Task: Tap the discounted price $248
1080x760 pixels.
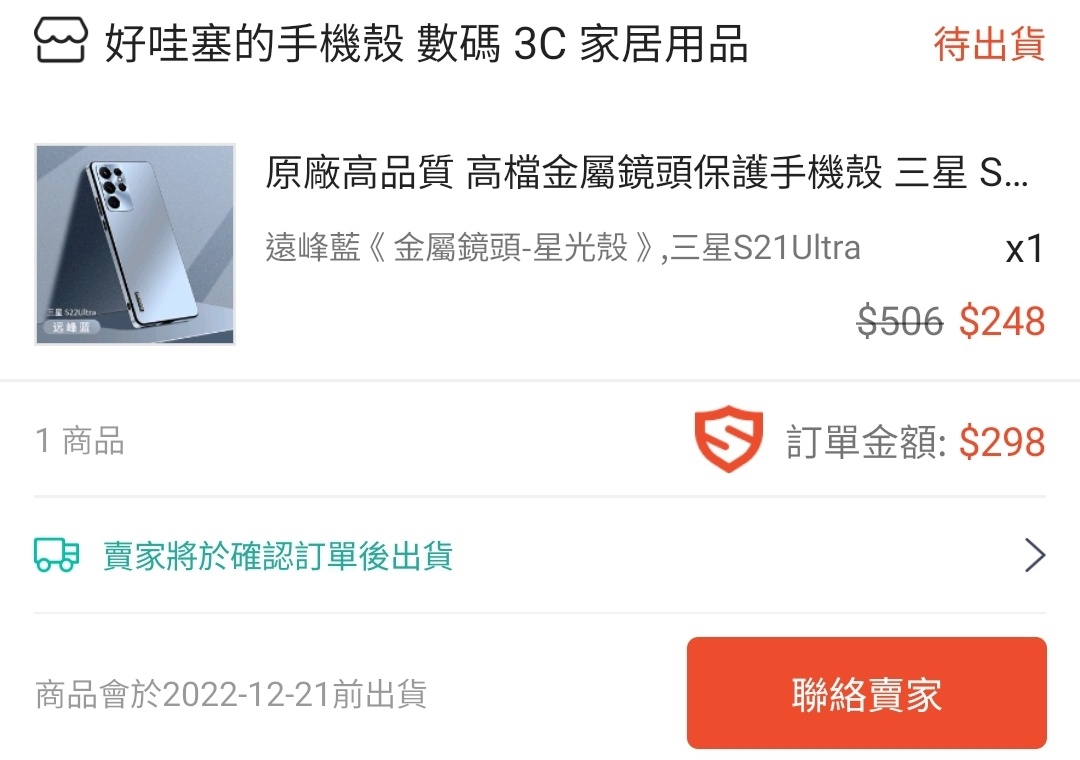Action: 1002,321
